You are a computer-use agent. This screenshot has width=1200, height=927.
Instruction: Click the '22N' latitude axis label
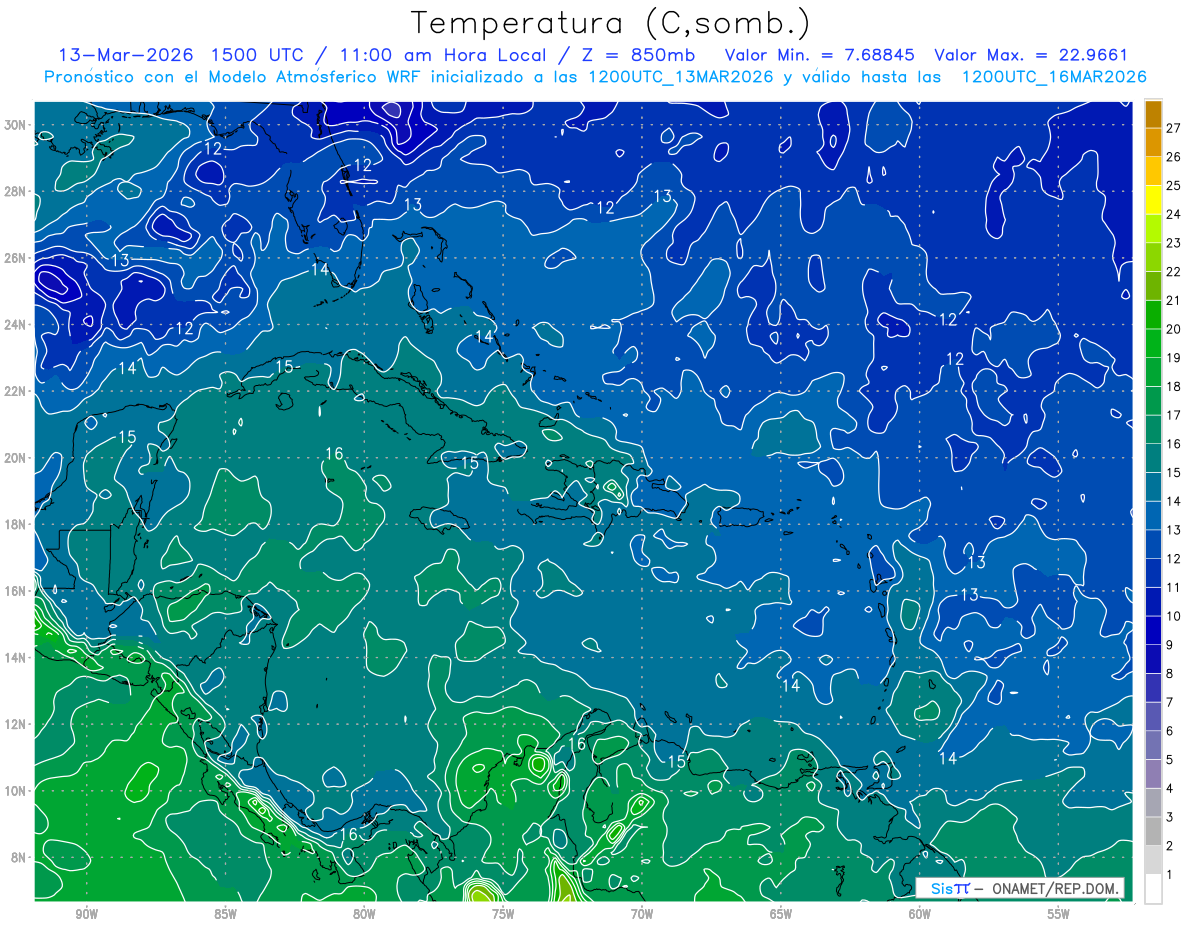tap(17, 391)
